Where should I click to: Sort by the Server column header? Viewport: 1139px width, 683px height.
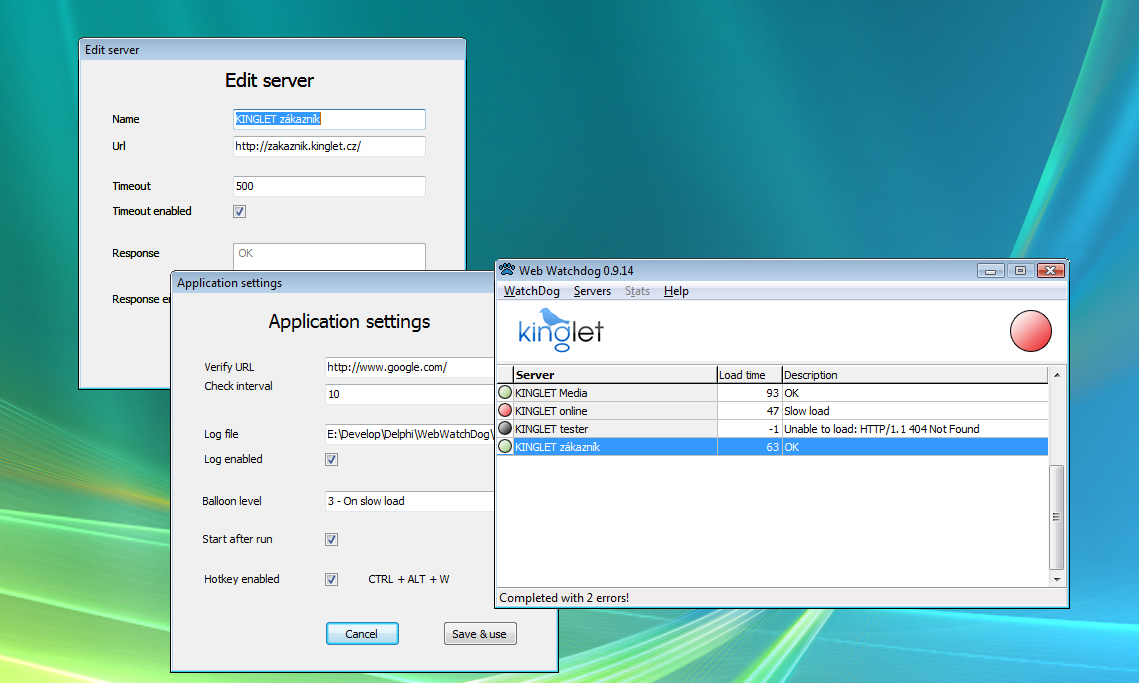pyautogui.click(x=615, y=375)
